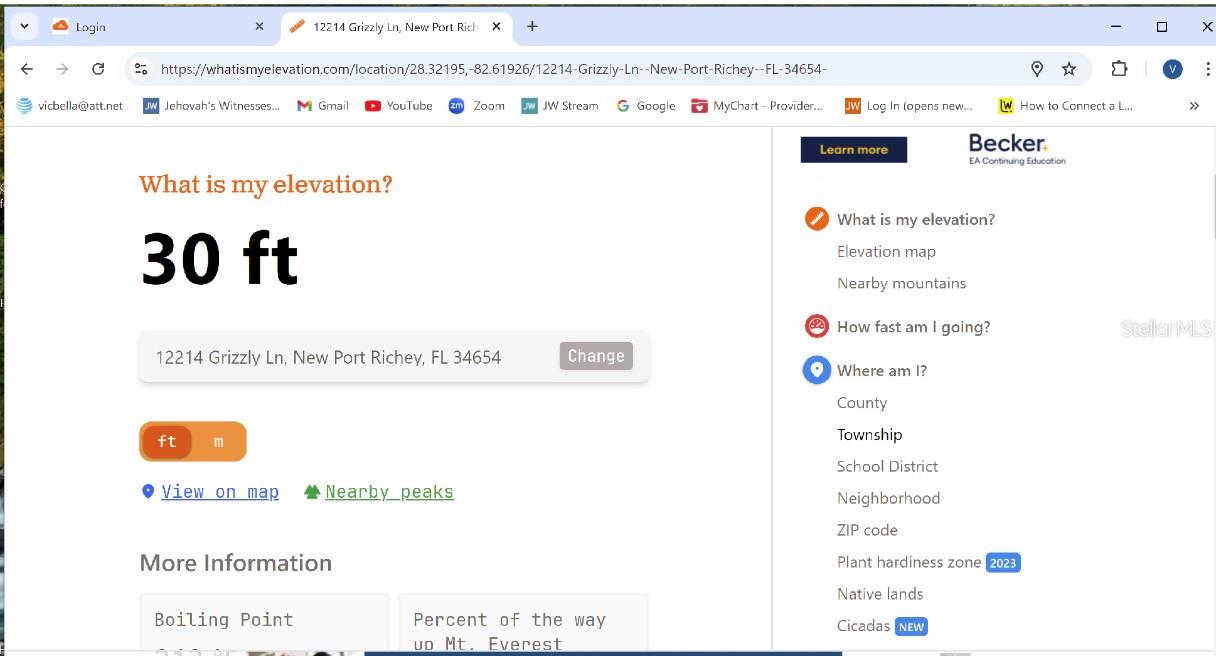Open Plant hardiness zone in sidebar

908,562
